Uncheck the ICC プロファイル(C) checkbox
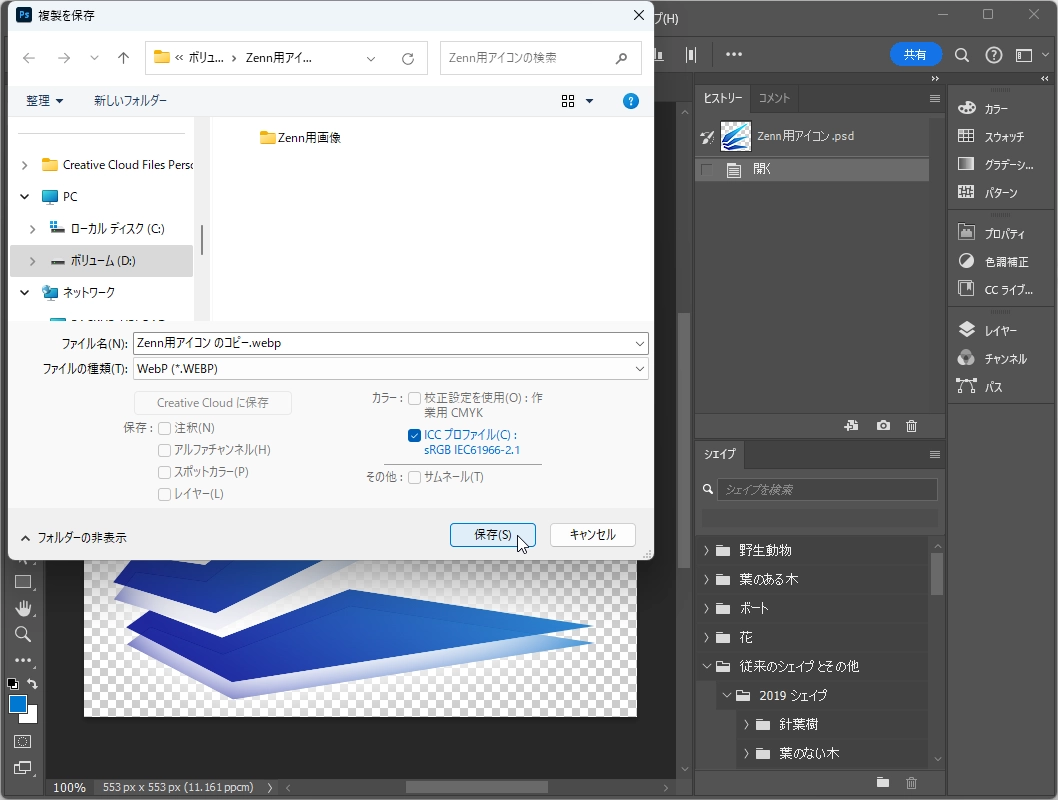This screenshot has width=1058, height=800. [414, 436]
